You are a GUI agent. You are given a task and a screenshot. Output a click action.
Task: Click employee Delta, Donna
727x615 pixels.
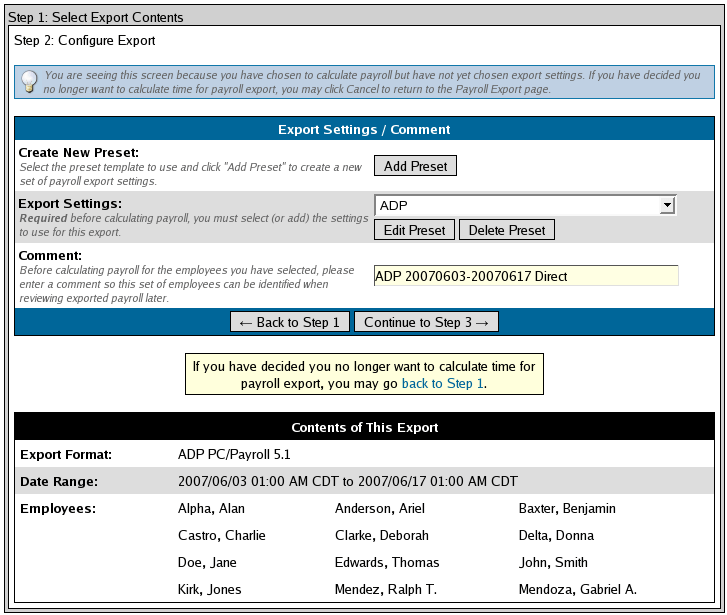tap(556, 536)
